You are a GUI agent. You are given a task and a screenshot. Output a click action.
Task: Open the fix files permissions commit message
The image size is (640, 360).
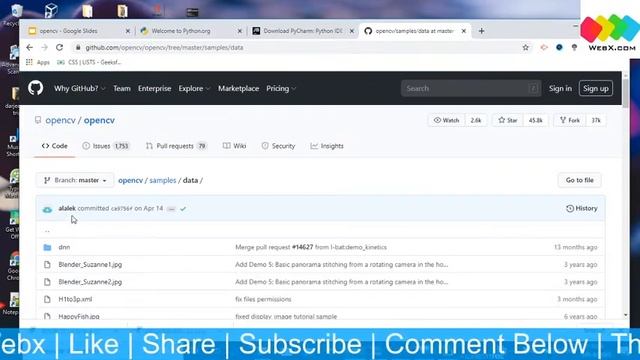click(263, 299)
